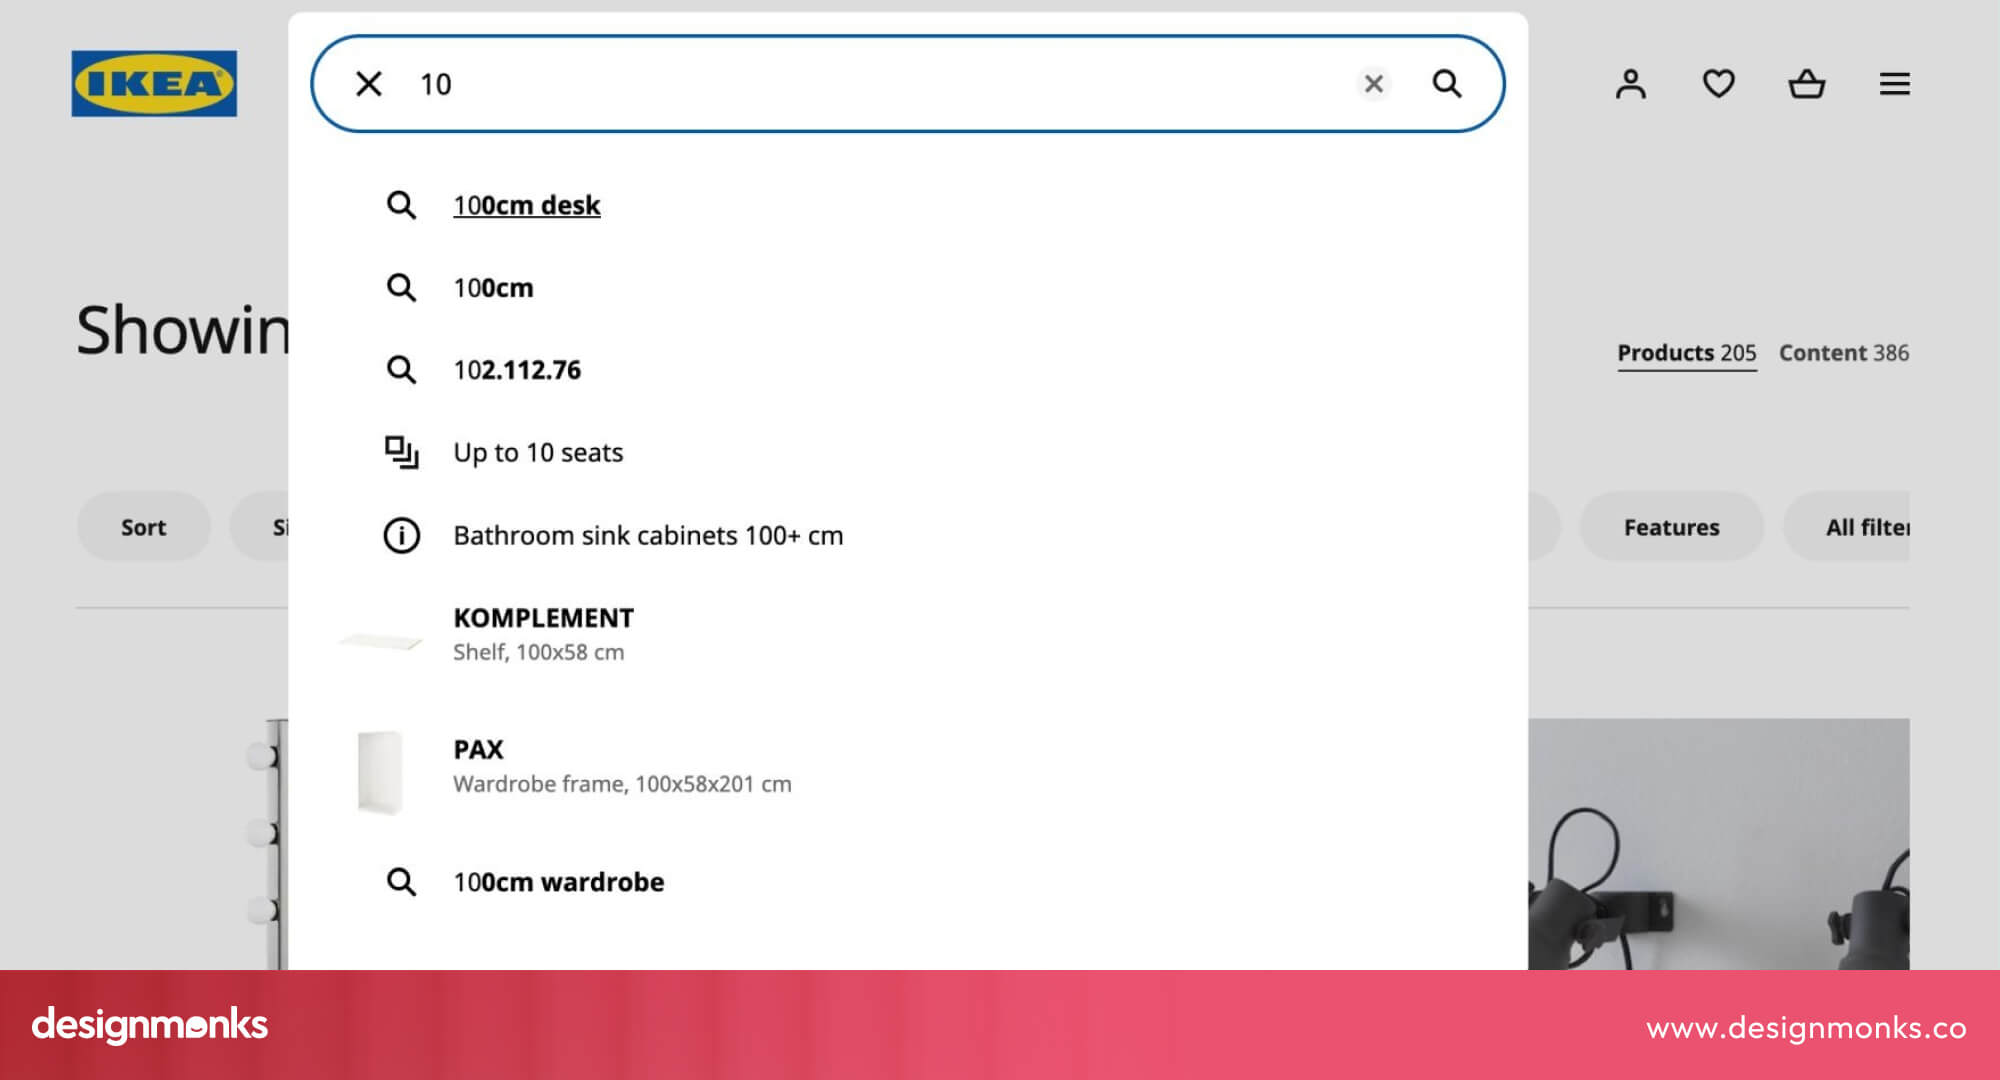Select the '100cm wardrobe' suggestion
This screenshot has height=1080, width=2000.
558,882
